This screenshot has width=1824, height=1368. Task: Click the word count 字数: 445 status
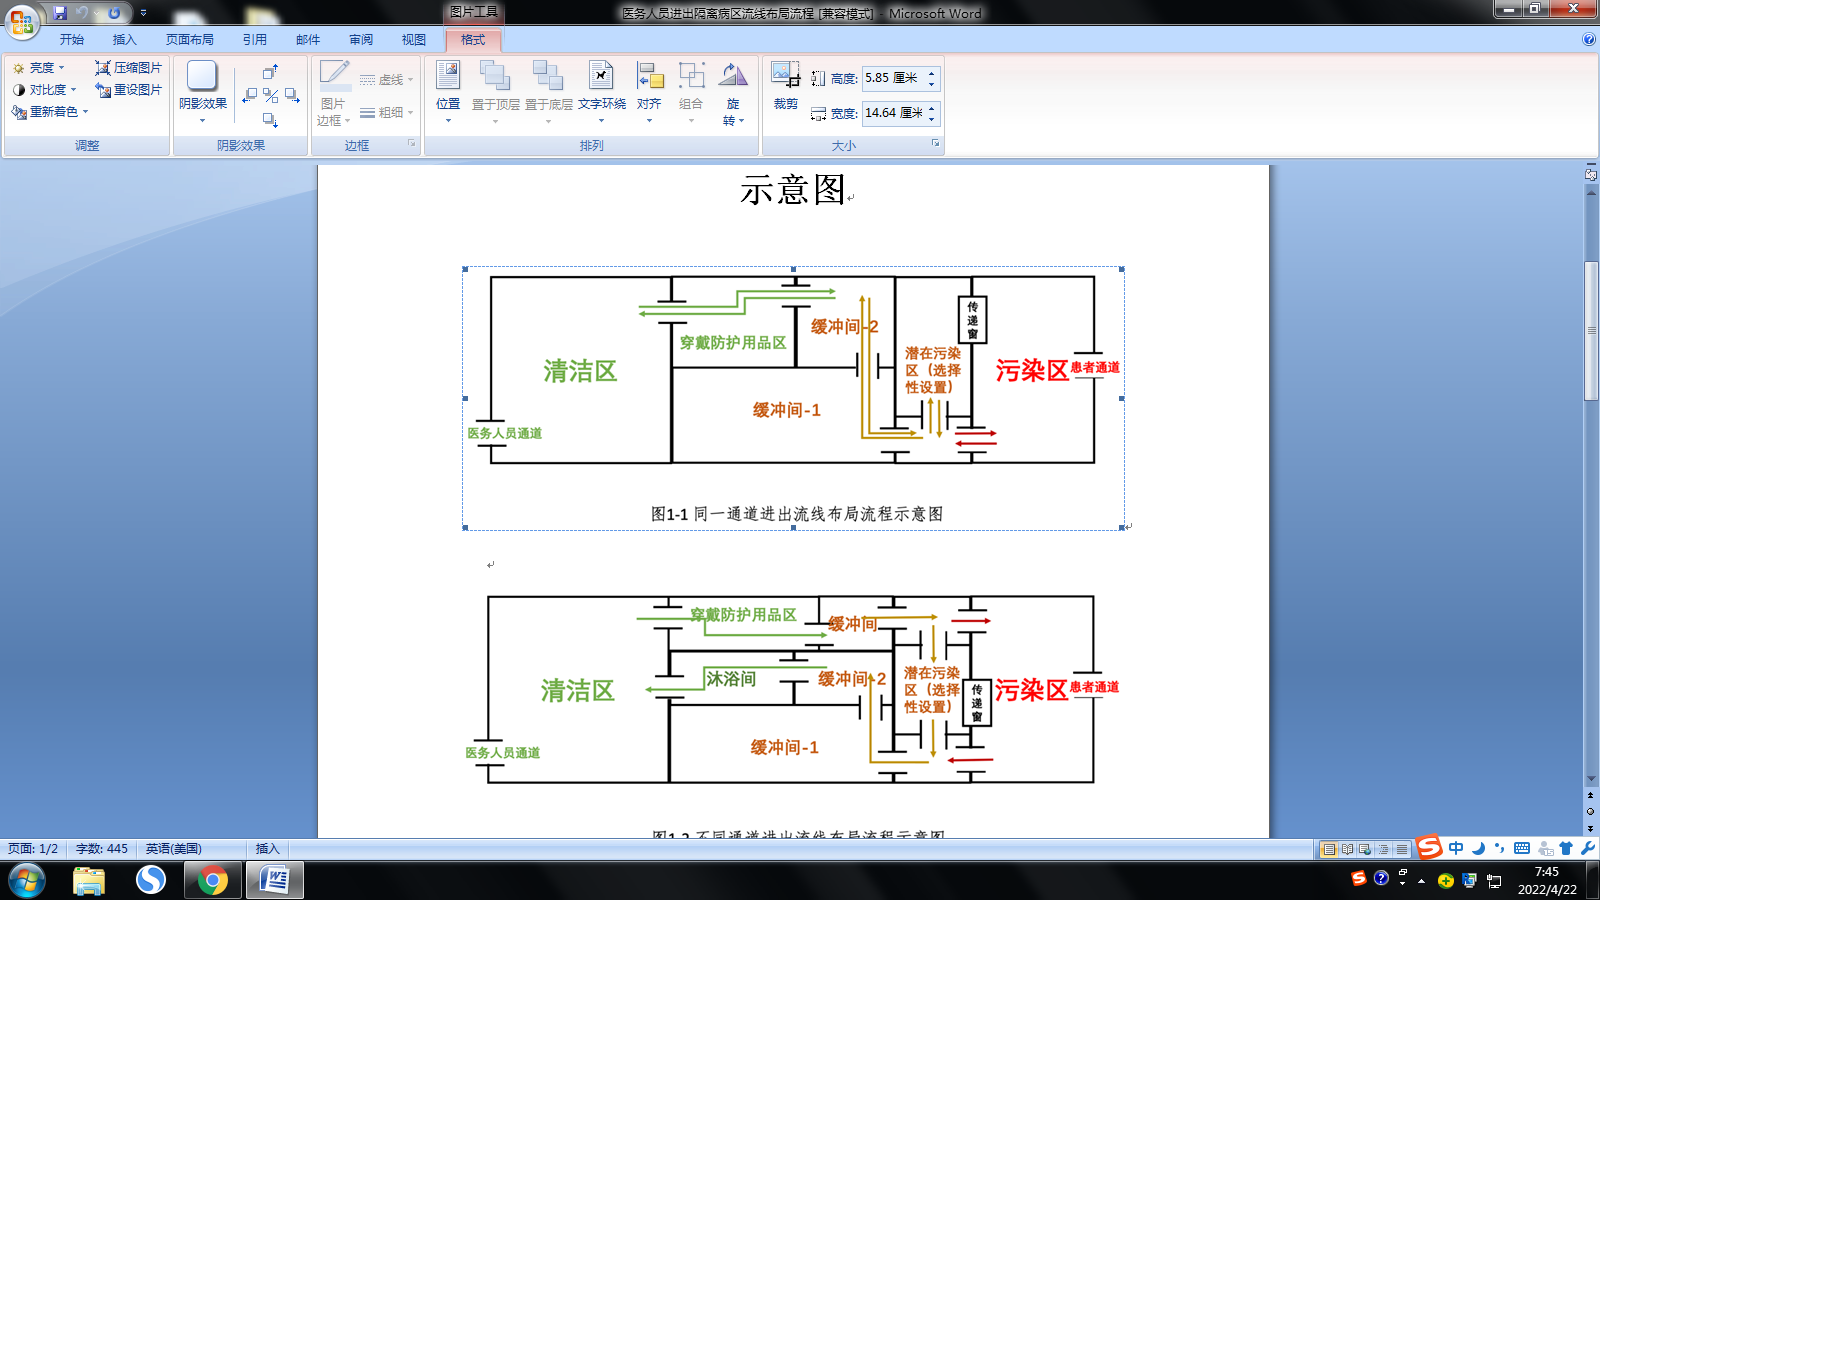(102, 849)
